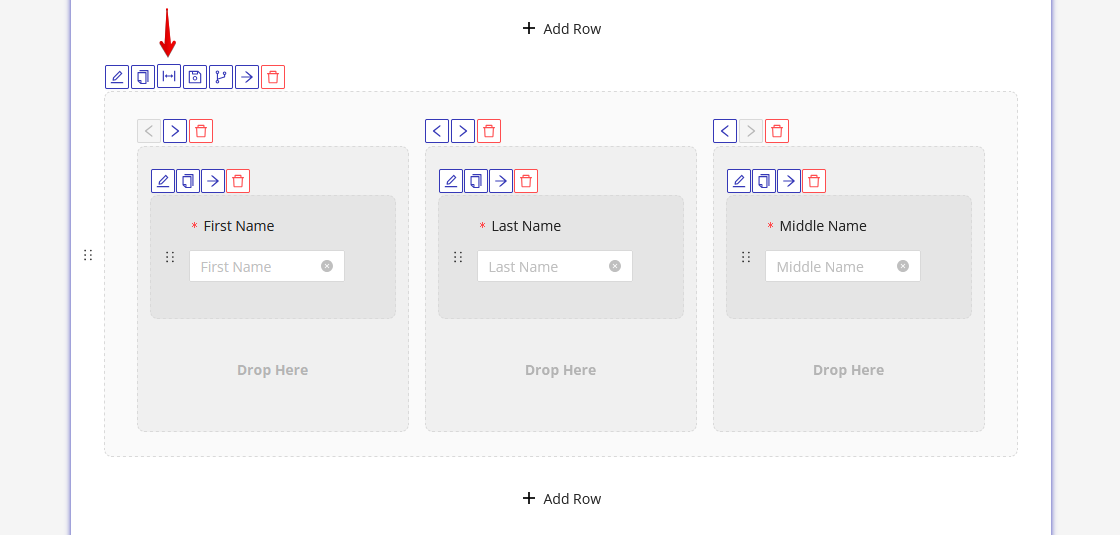Clear the Last Name input field
This screenshot has width=1120, height=535.
pyautogui.click(x=615, y=266)
